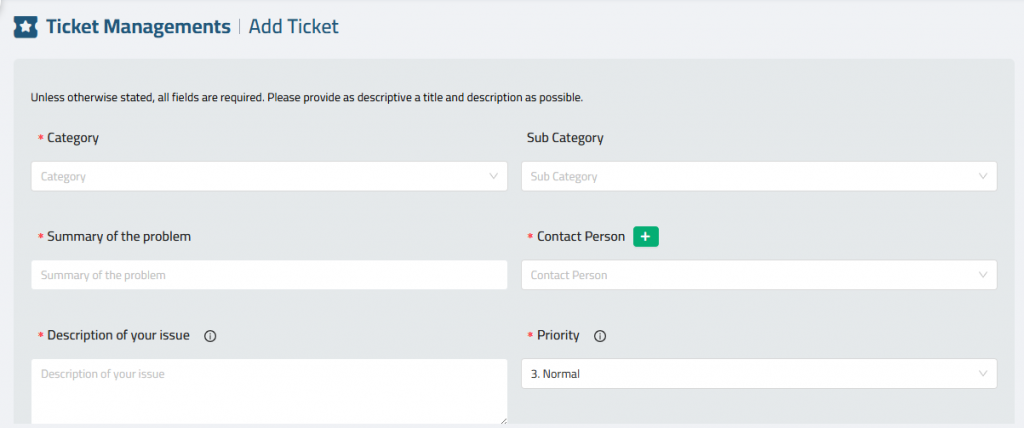Screen dimensions: 1024x428
Task: Grab the textarea resize handle corner
Action: pyautogui.click(x=503, y=421)
